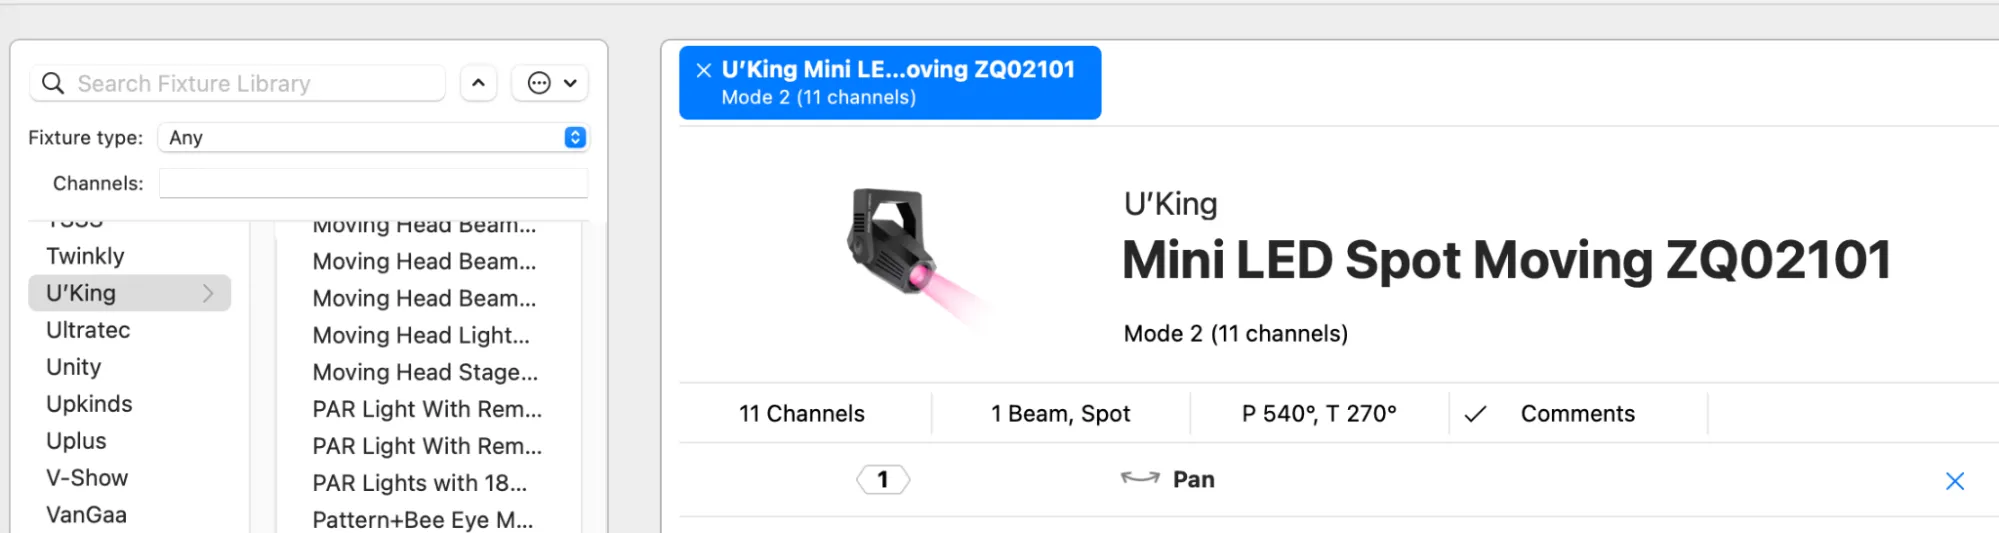
Task: Select the 1 Beam, Spot item
Action: tap(1060, 414)
